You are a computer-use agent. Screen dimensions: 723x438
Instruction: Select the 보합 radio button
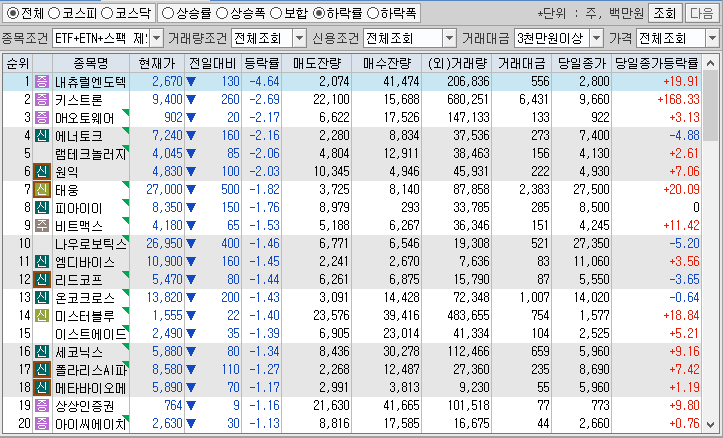[276, 13]
